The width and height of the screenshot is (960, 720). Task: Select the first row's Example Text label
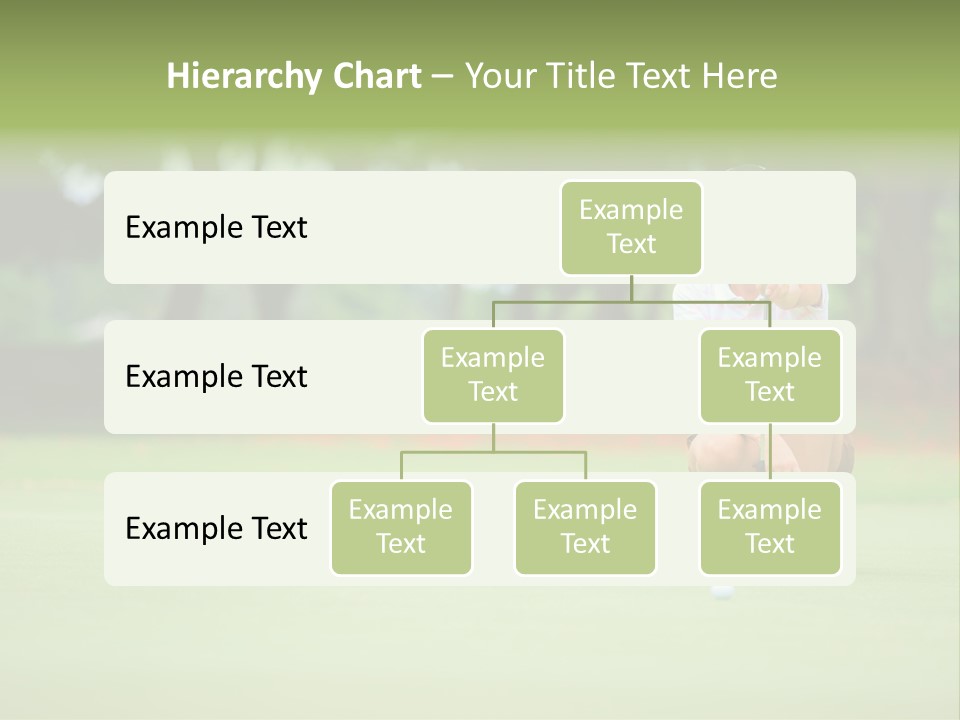pyautogui.click(x=216, y=228)
